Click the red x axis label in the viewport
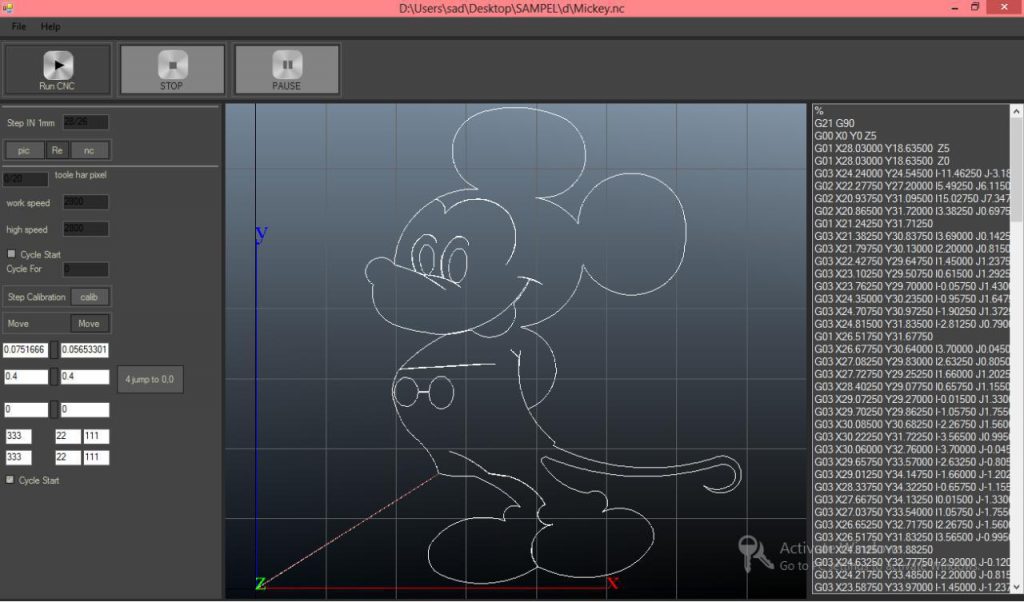The image size is (1024, 602). coord(613,582)
